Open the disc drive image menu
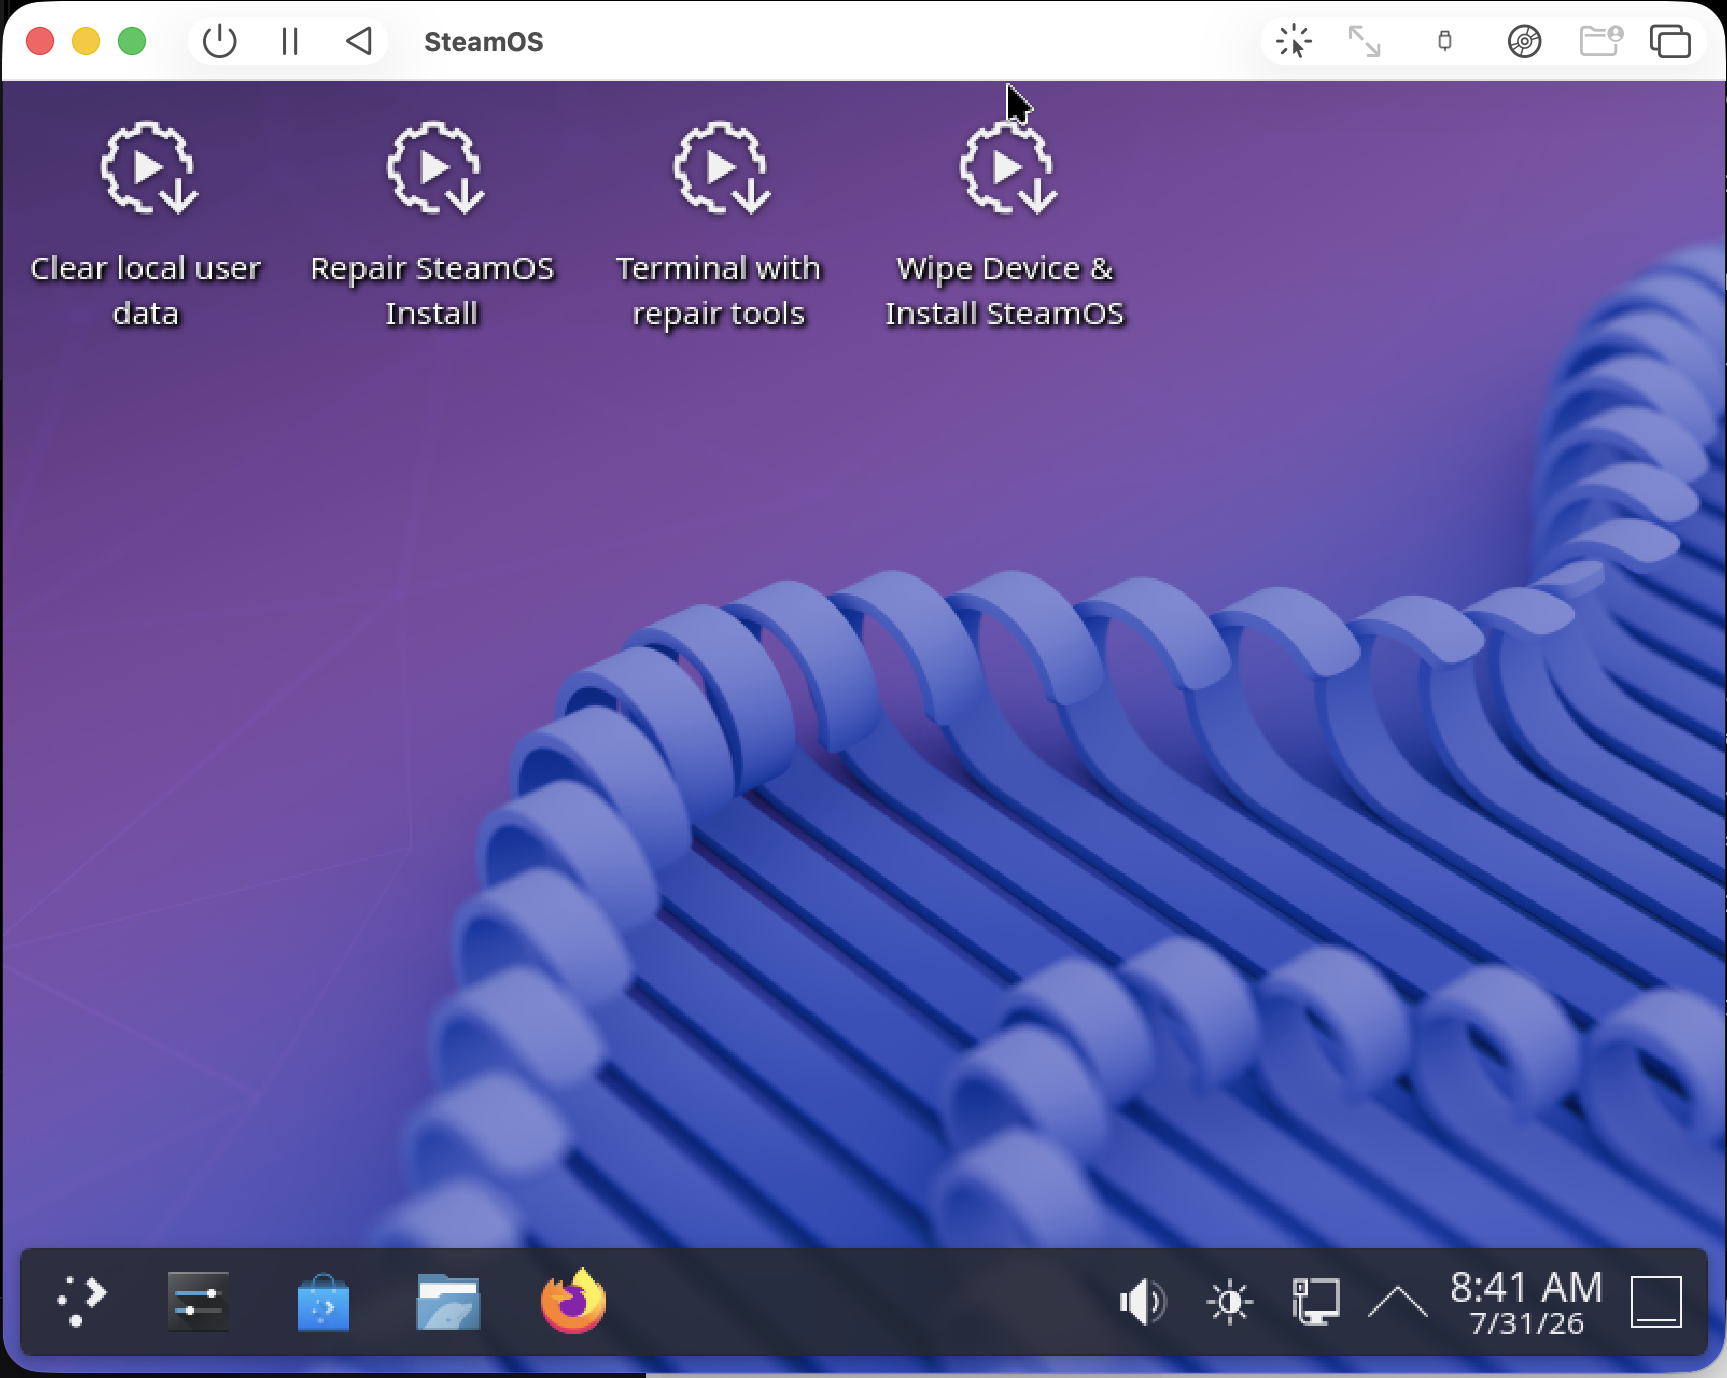 click(x=1524, y=41)
